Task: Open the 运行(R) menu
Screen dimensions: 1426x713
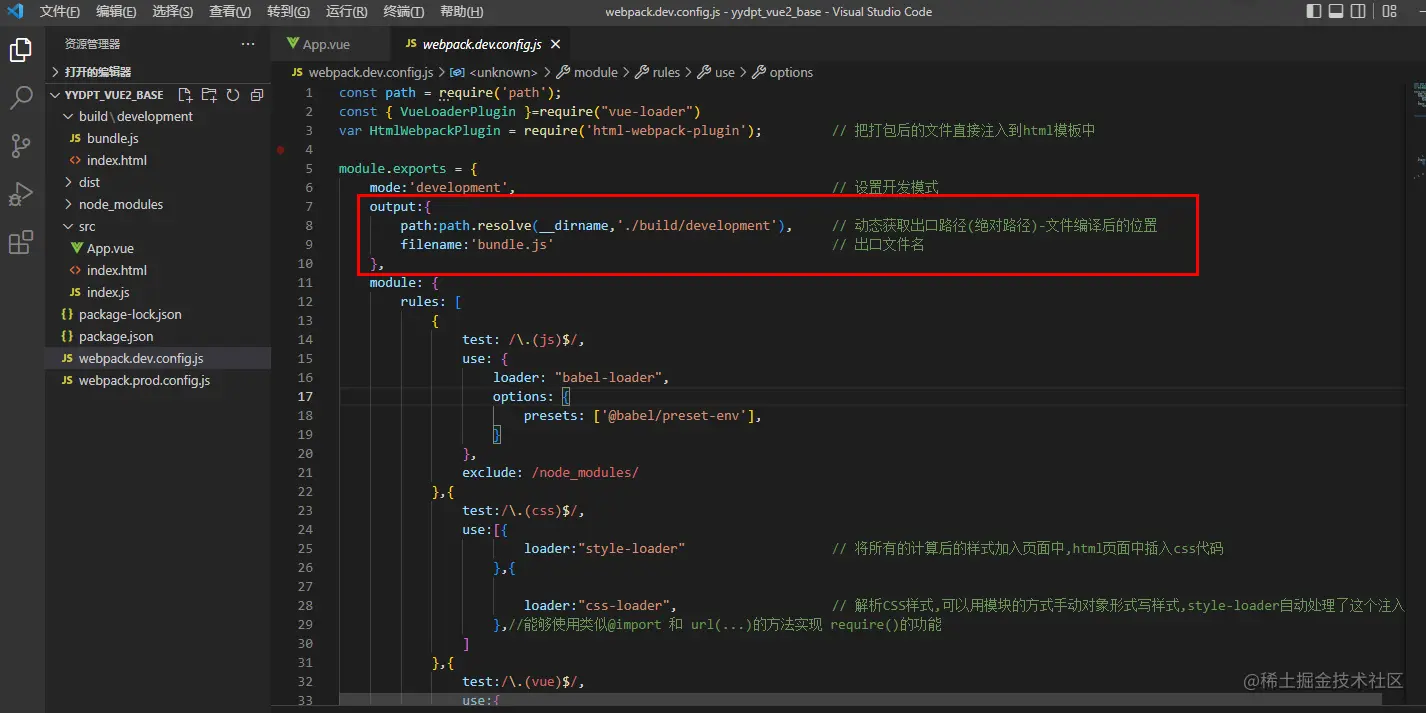Action: [347, 12]
